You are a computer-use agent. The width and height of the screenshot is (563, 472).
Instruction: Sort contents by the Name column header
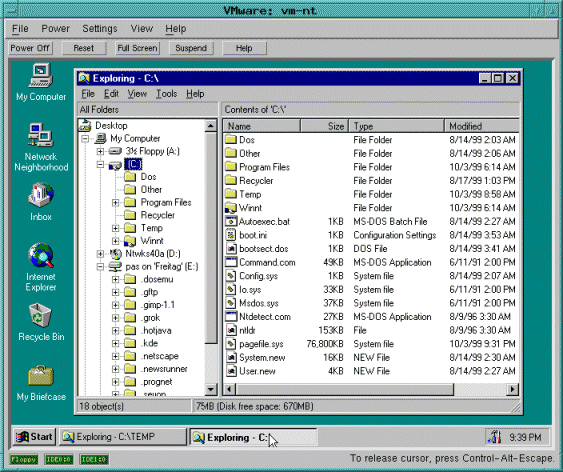click(262, 126)
